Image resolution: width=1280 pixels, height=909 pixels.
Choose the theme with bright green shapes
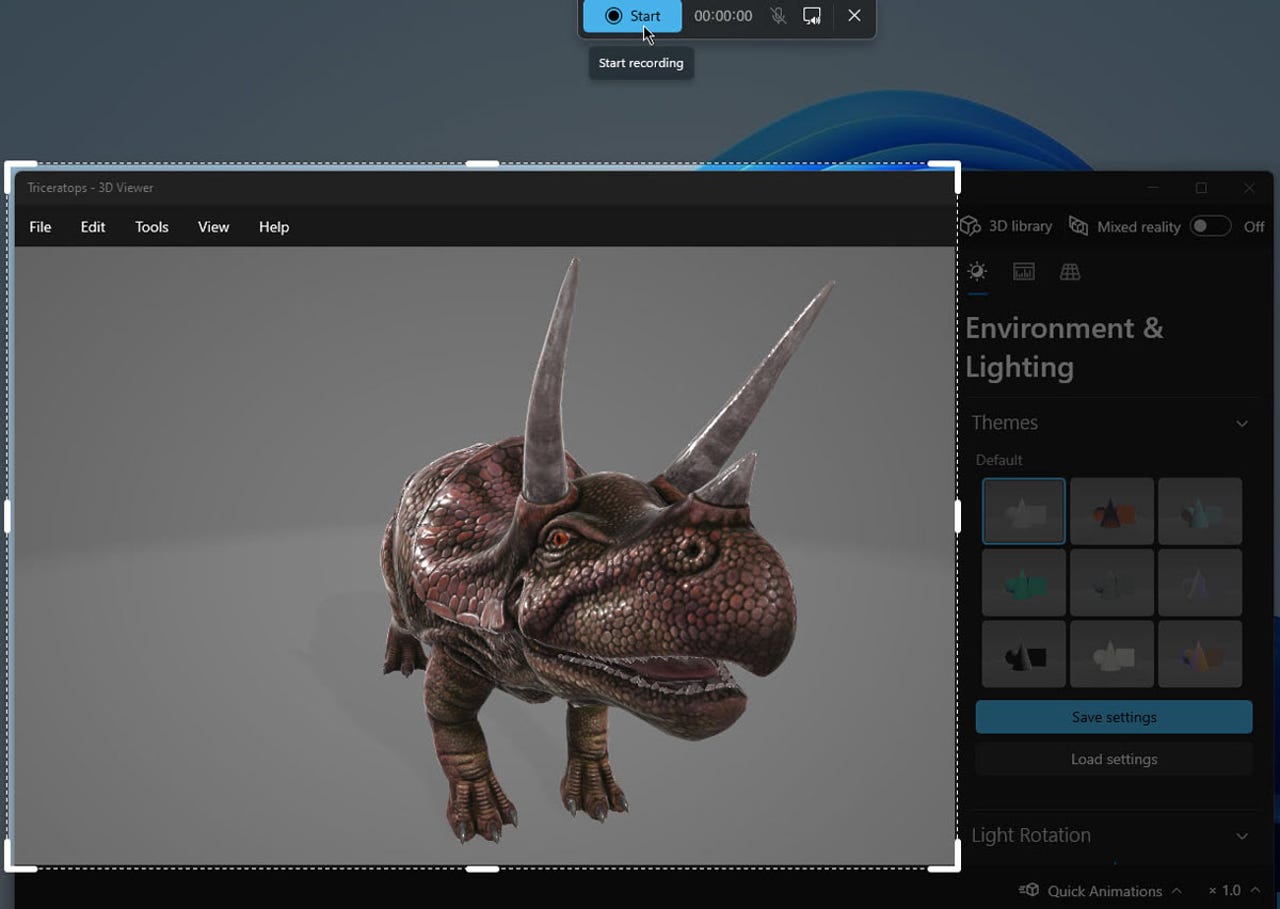point(1024,582)
